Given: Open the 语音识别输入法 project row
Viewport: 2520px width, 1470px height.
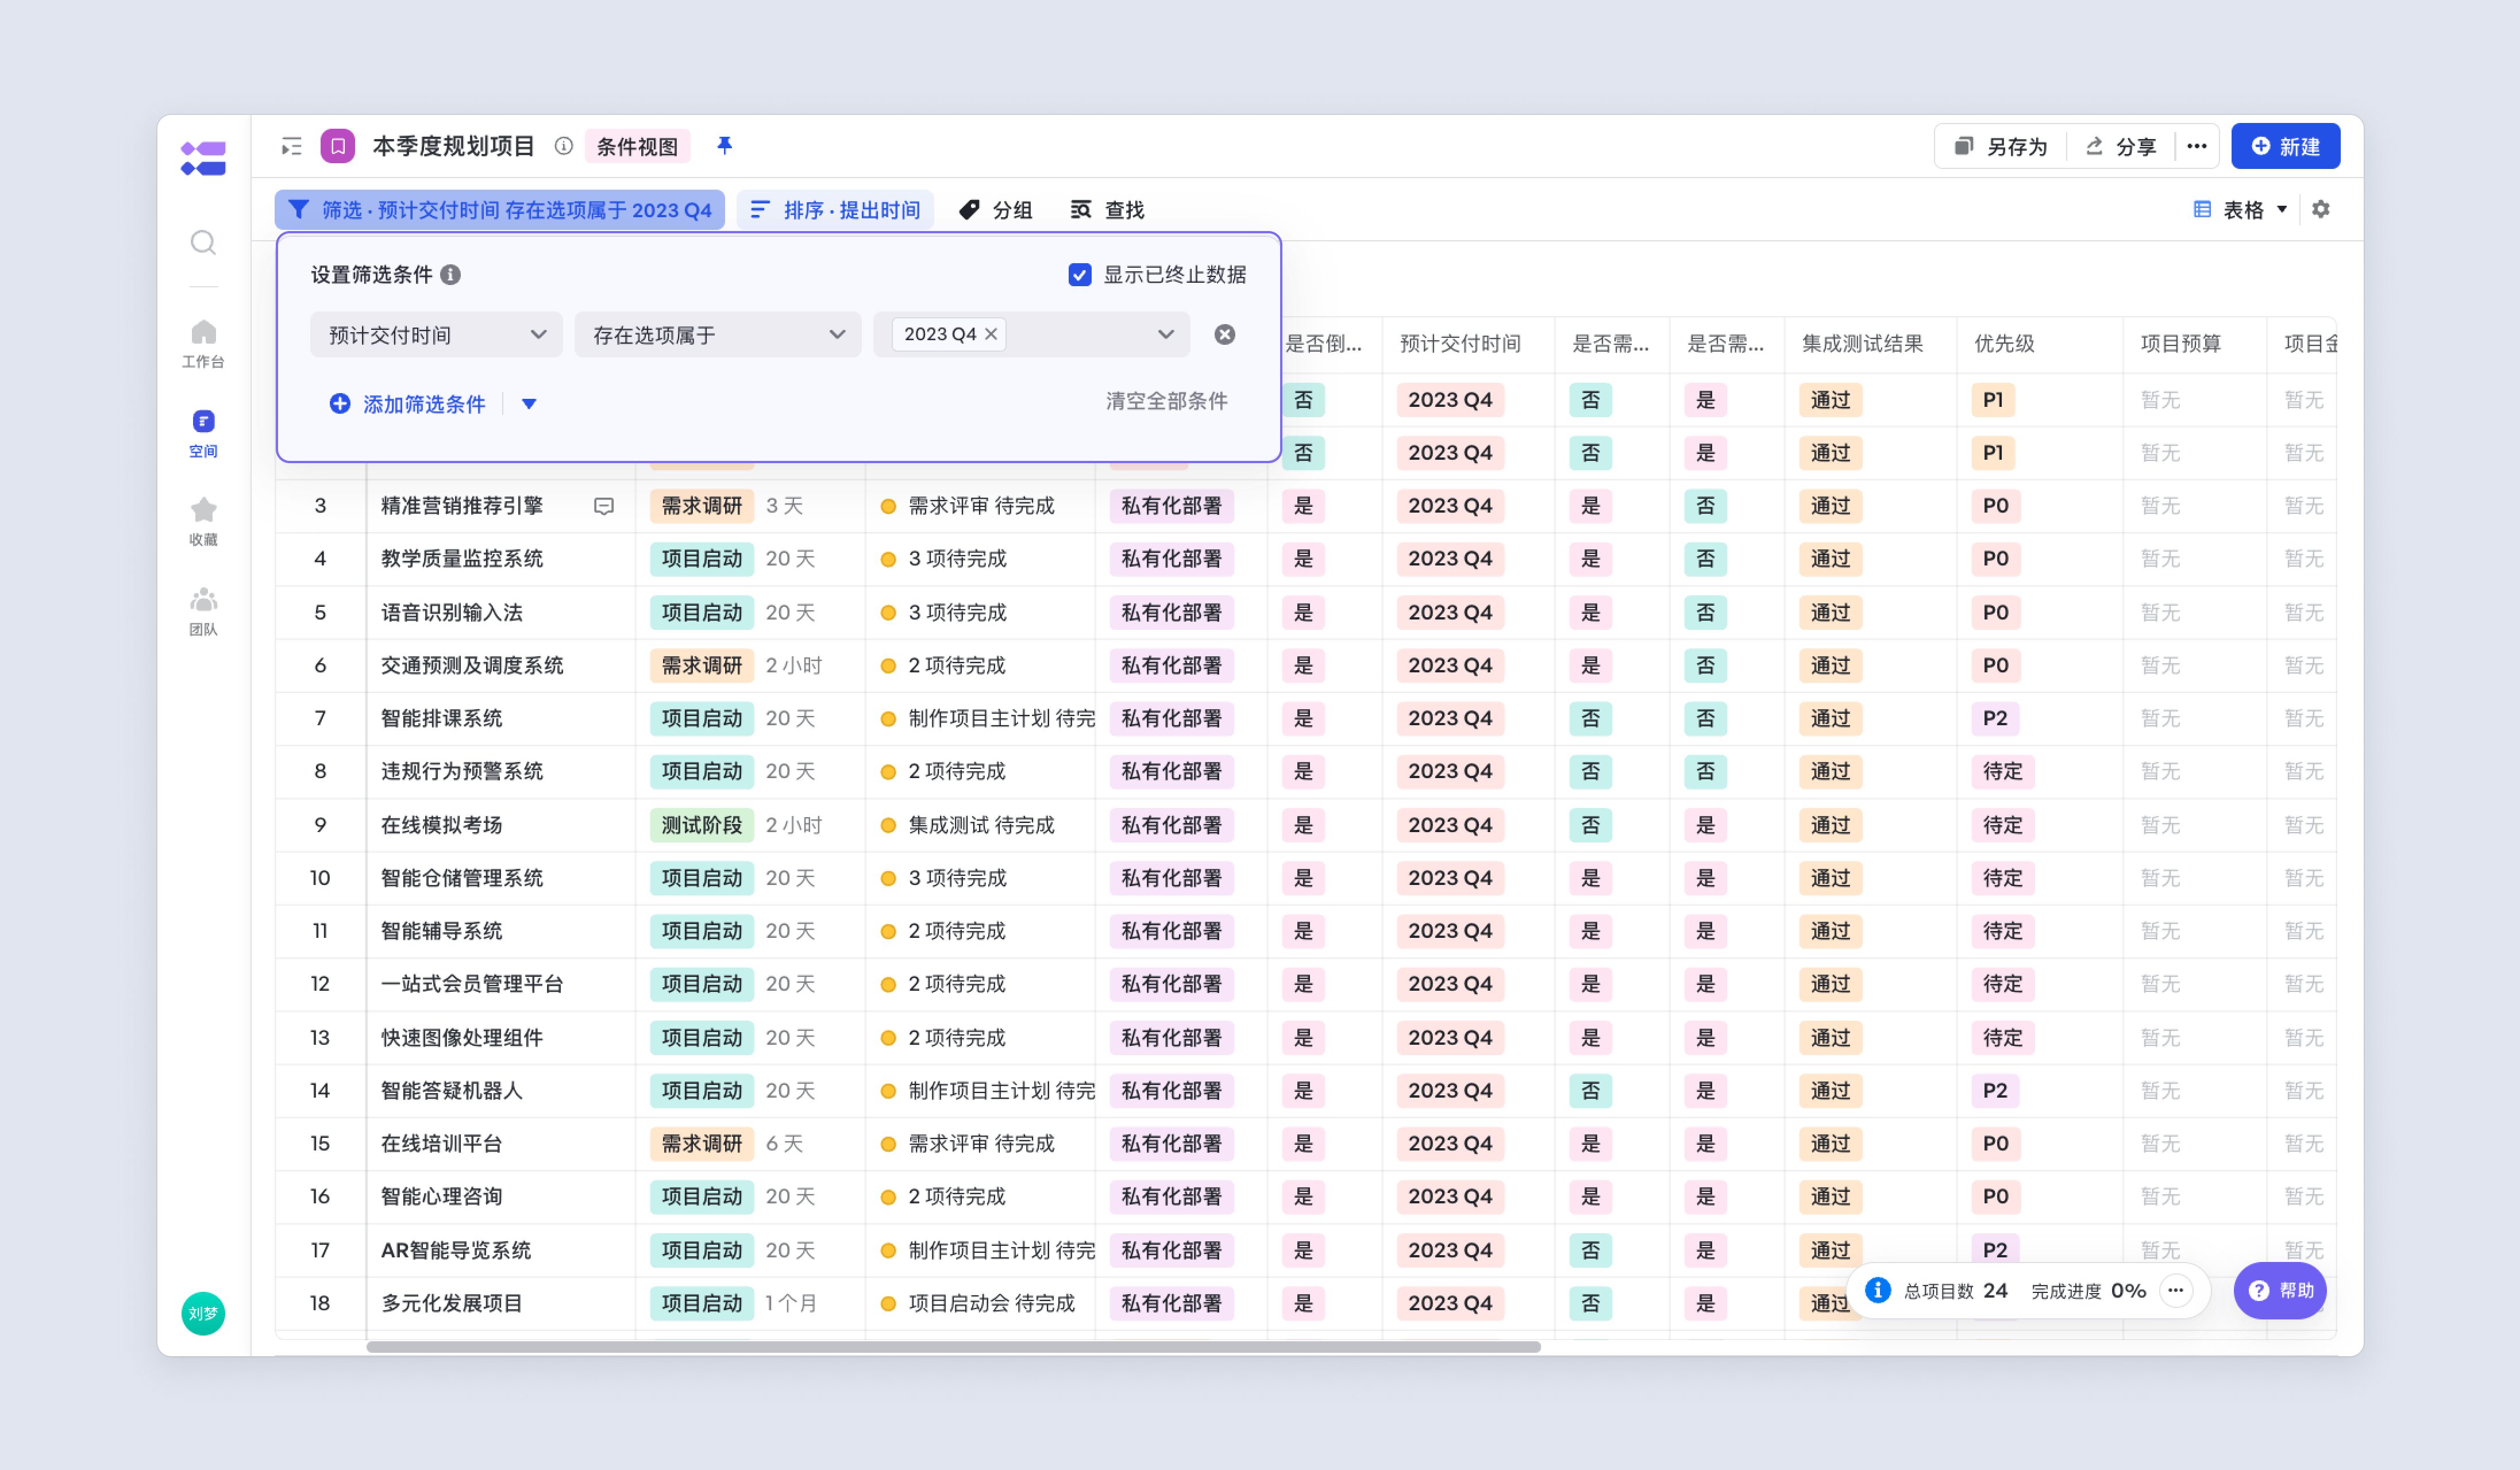Looking at the screenshot, I should click(452, 612).
